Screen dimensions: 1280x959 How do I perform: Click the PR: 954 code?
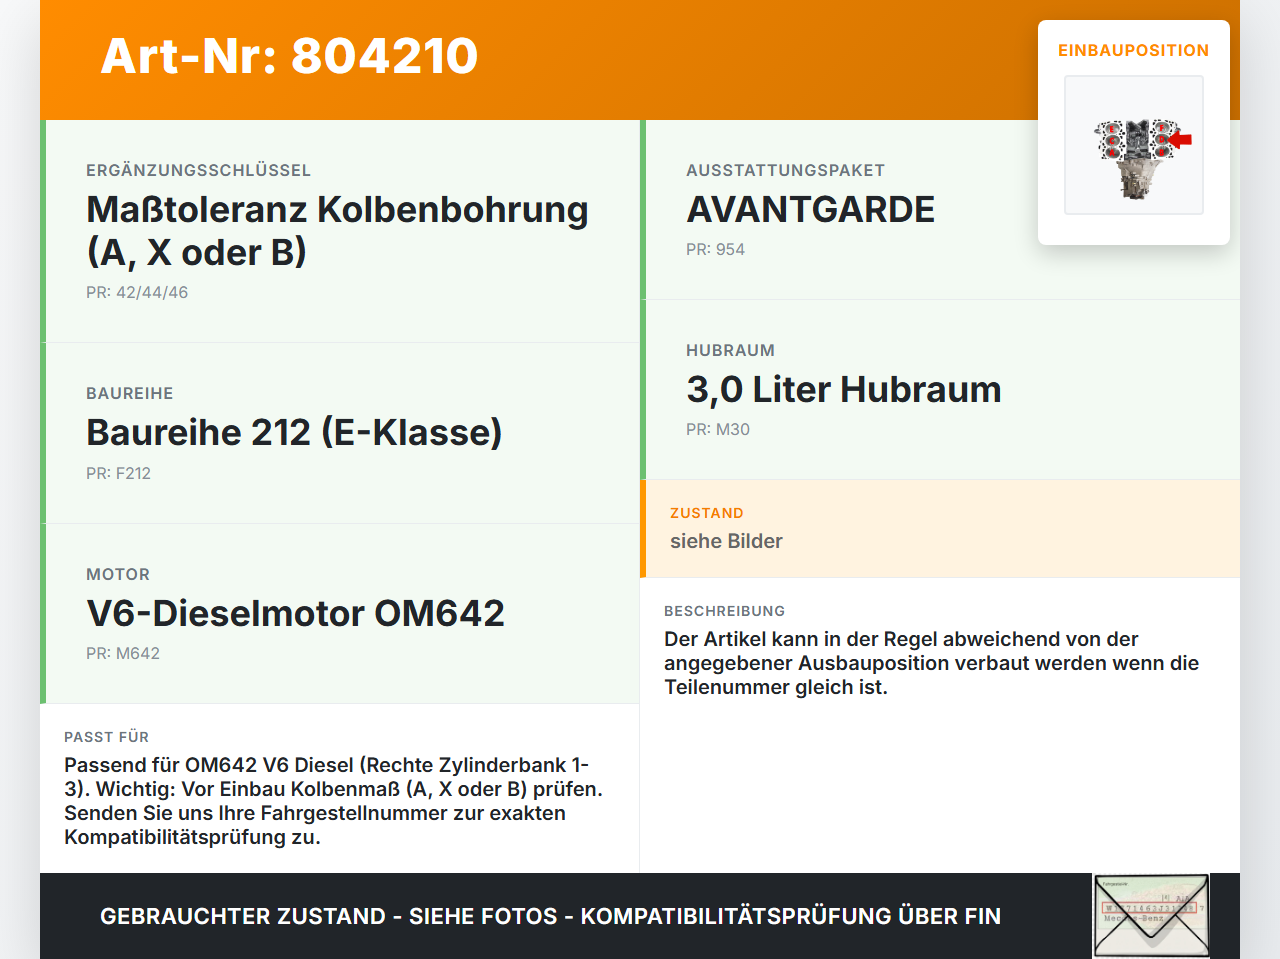(715, 249)
